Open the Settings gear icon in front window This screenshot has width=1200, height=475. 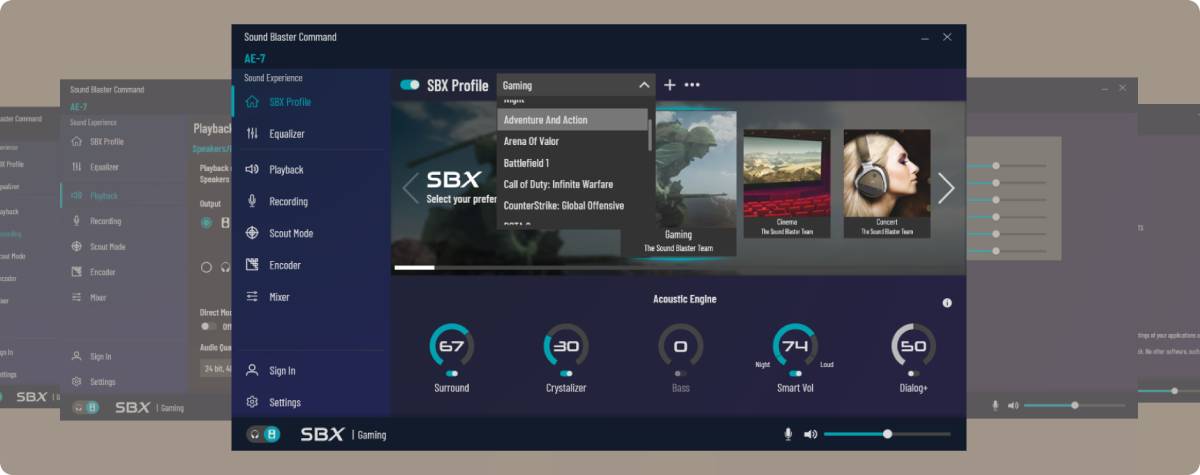click(x=252, y=402)
